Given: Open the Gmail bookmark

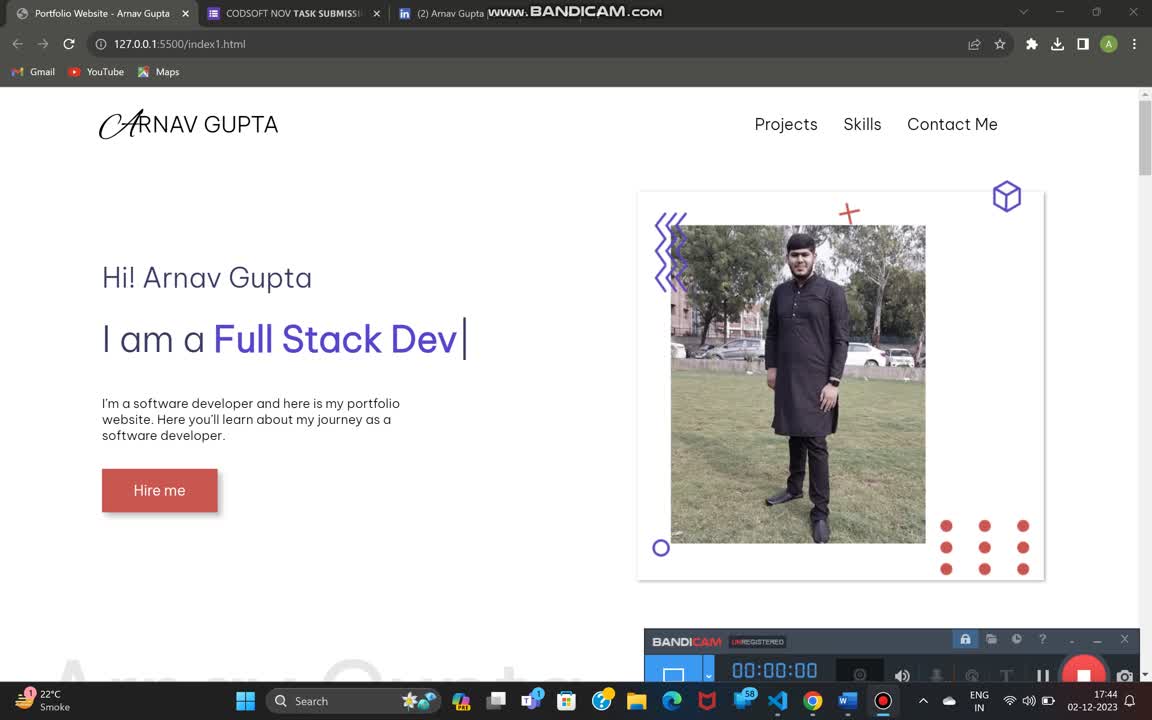Looking at the screenshot, I should coord(34,72).
